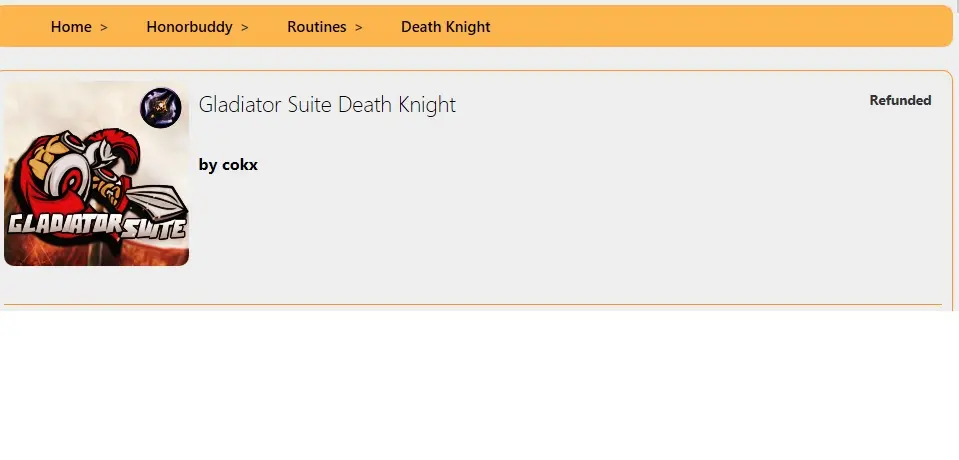
Task: Open the Honorbuddy breadcrumb link
Action: 189,27
